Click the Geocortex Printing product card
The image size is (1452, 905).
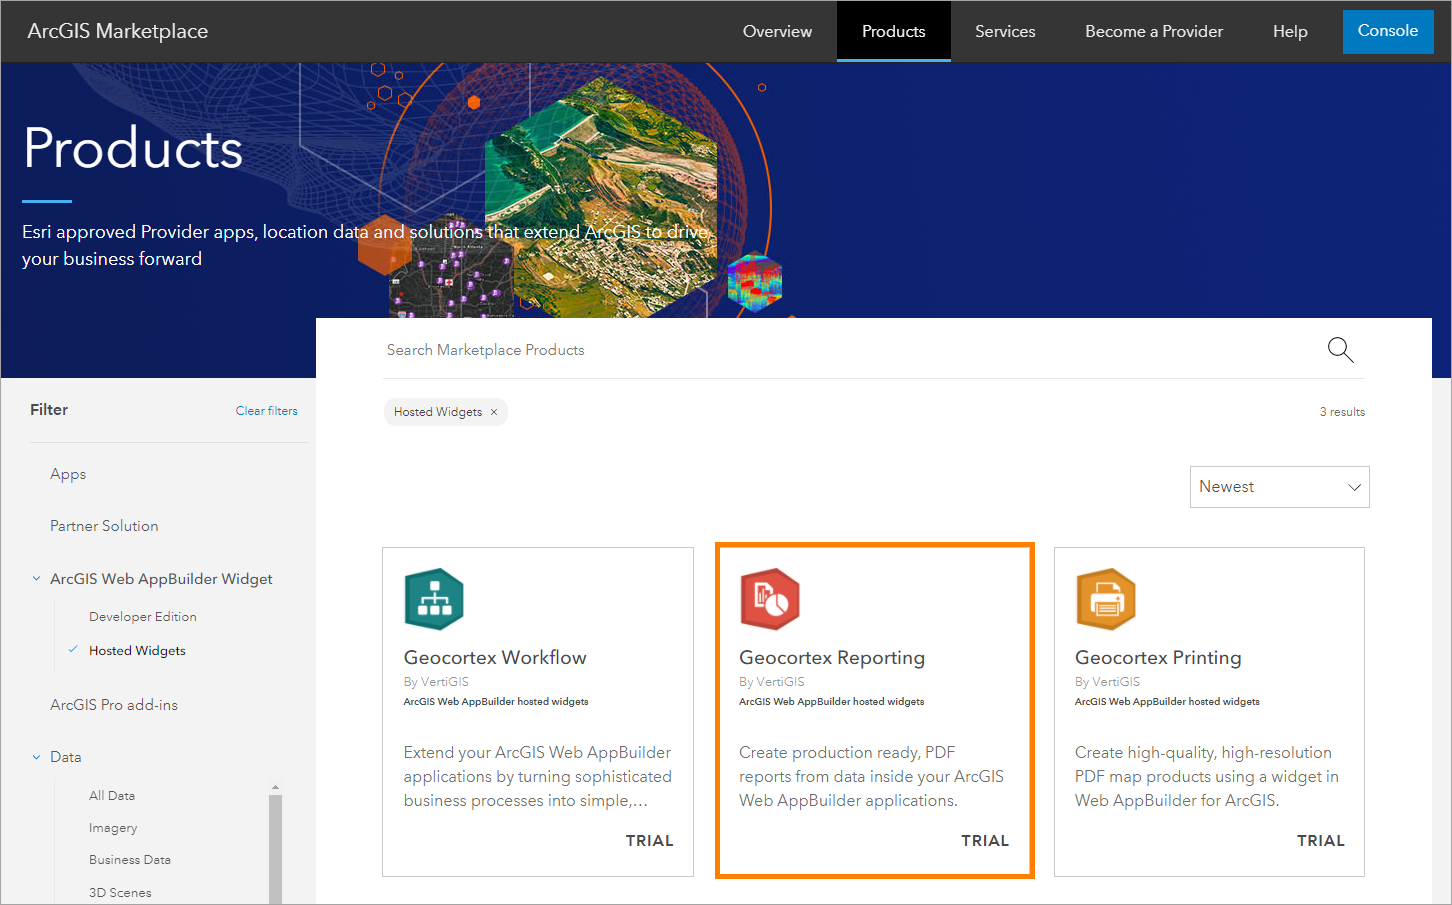pos(1209,712)
